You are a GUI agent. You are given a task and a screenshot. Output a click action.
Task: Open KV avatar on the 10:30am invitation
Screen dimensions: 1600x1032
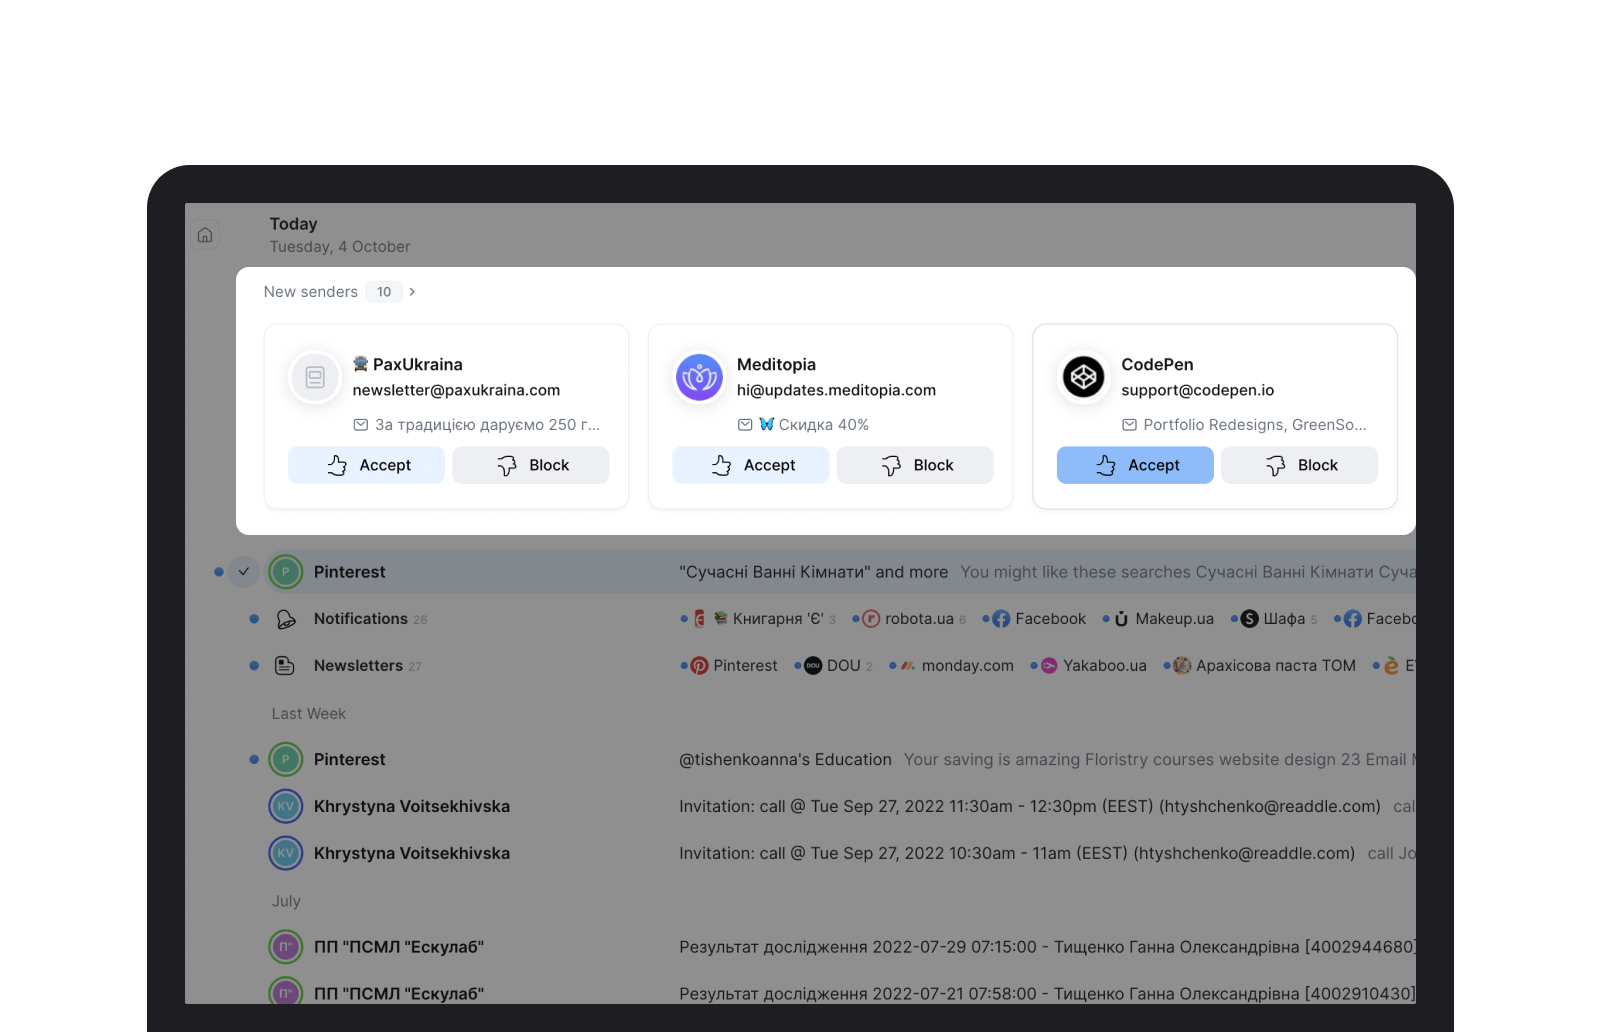click(286, 854)
